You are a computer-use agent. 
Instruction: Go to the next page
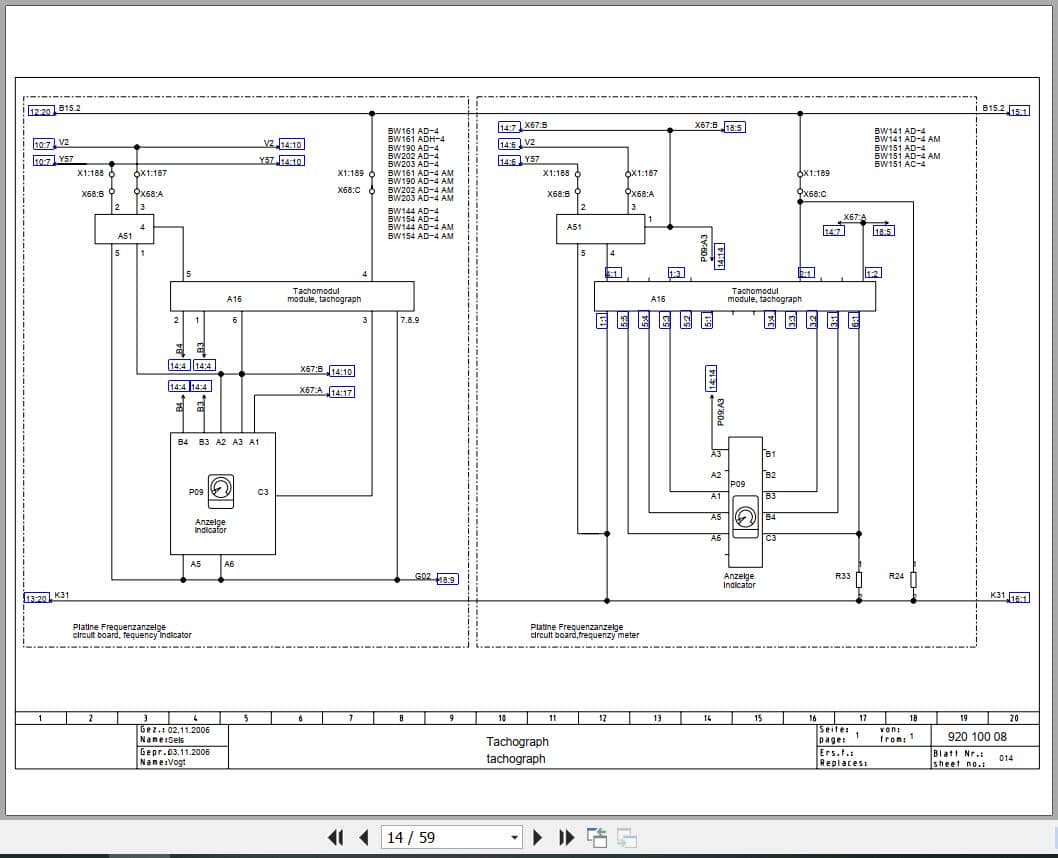(538, 838)
